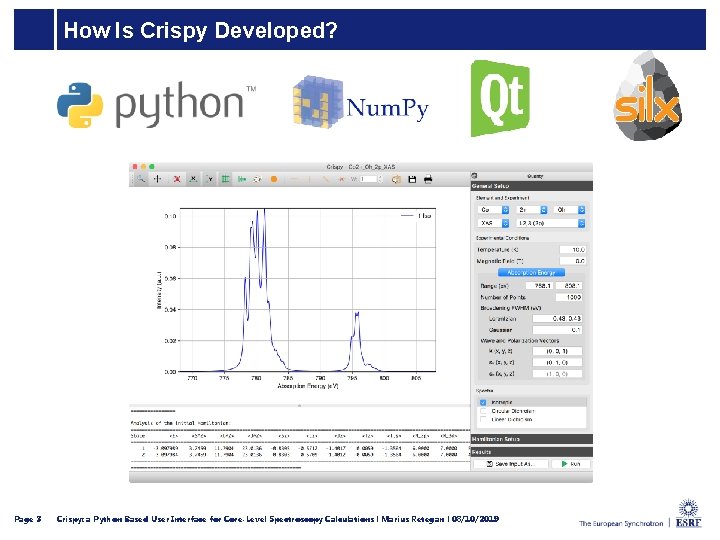Toggle X-axis autoscale icon

193,179
